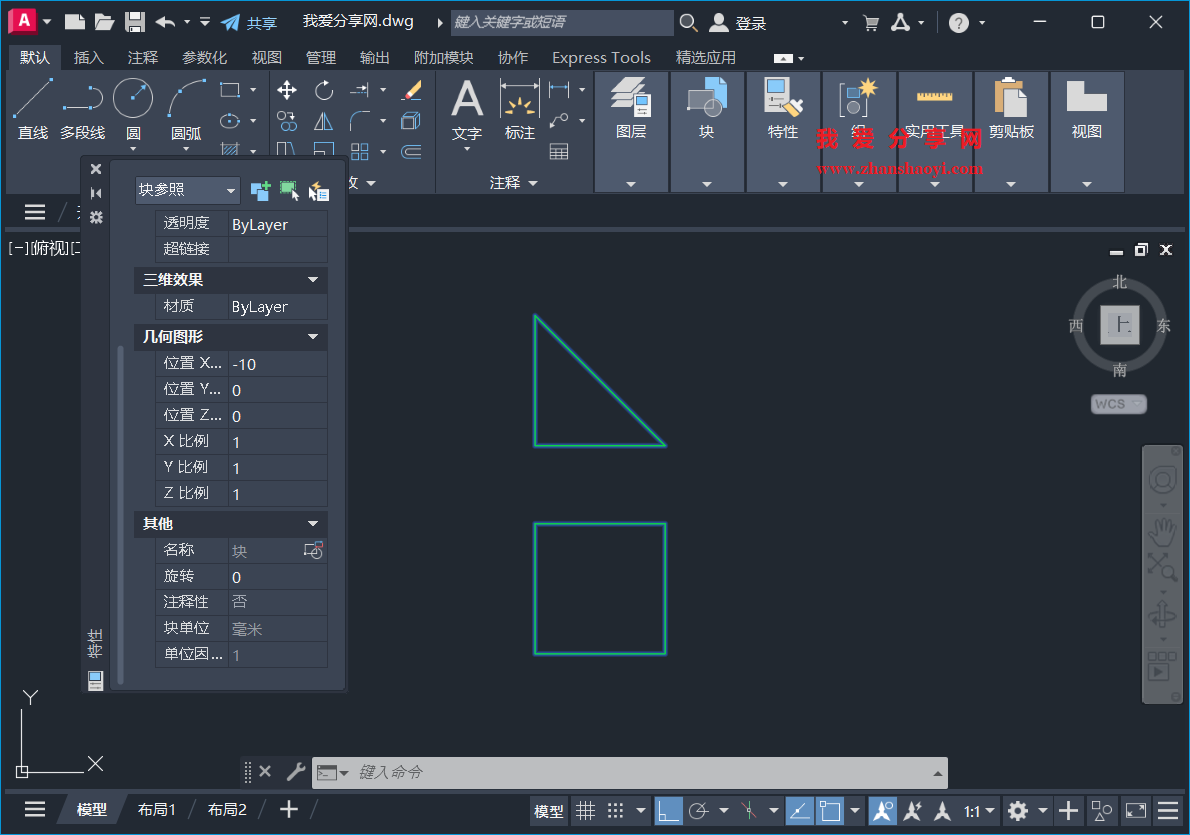Viewport: 1190px width, 835px height.
Task: Click Select Objects icon in properties palette
Action: click(289, 191)
